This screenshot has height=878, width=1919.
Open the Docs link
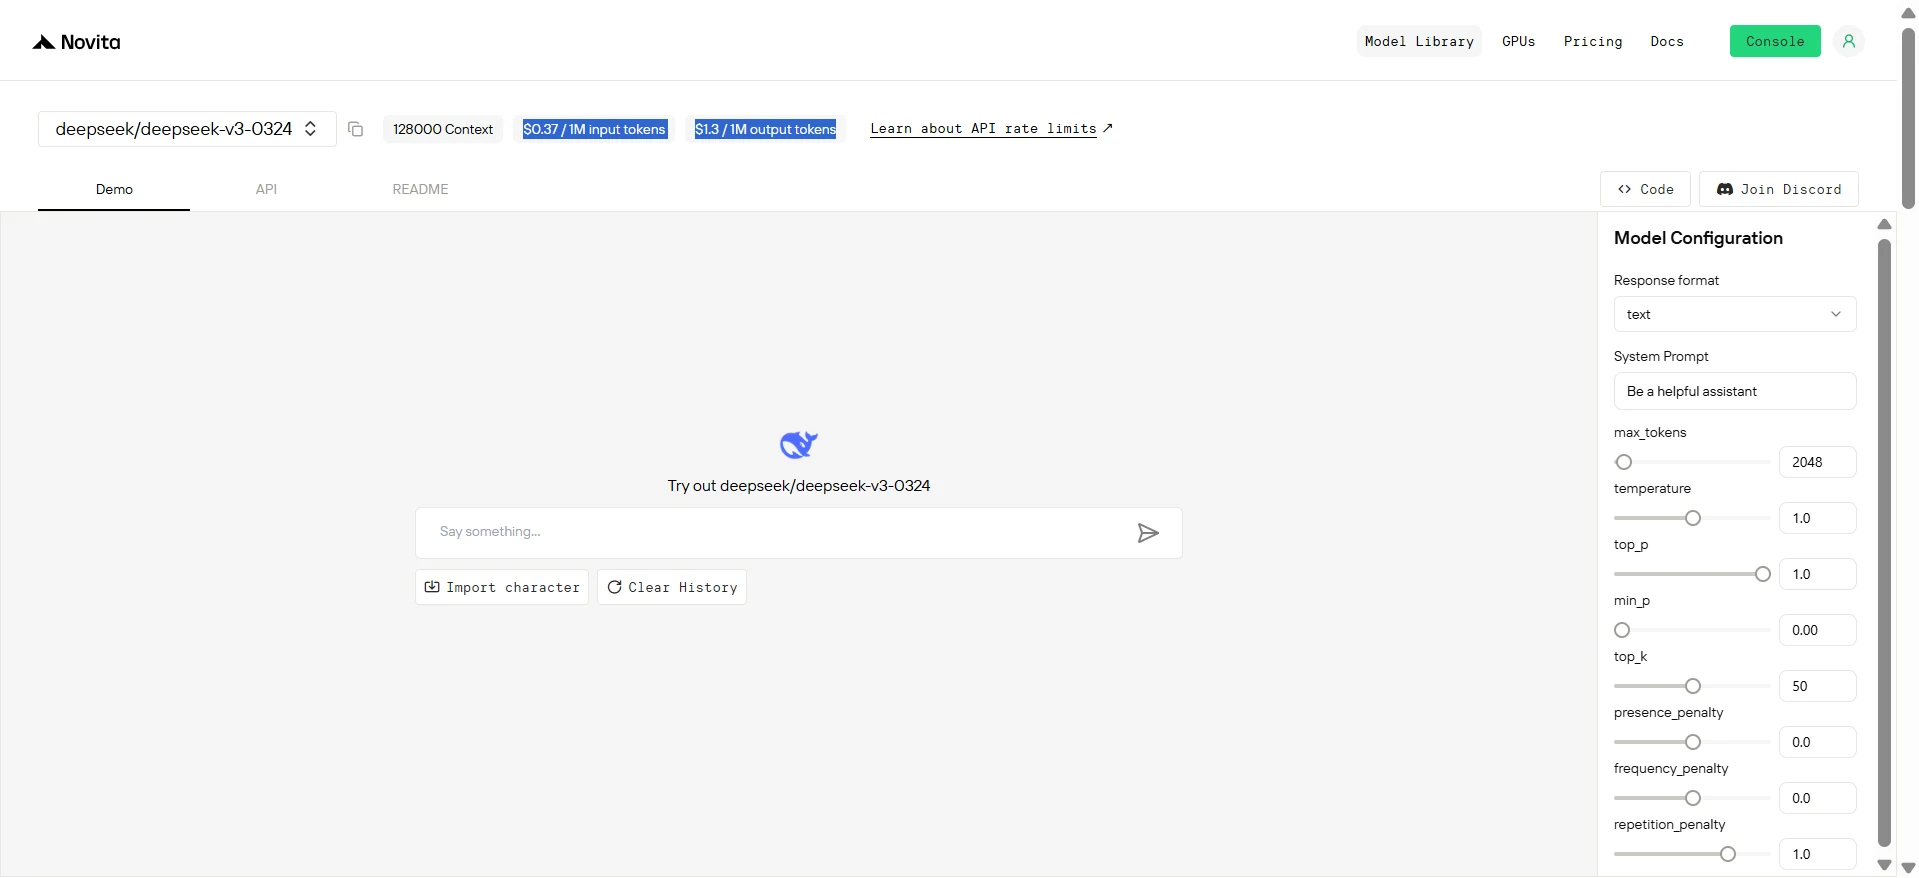pyautogui.click(x=1667, y=41)
